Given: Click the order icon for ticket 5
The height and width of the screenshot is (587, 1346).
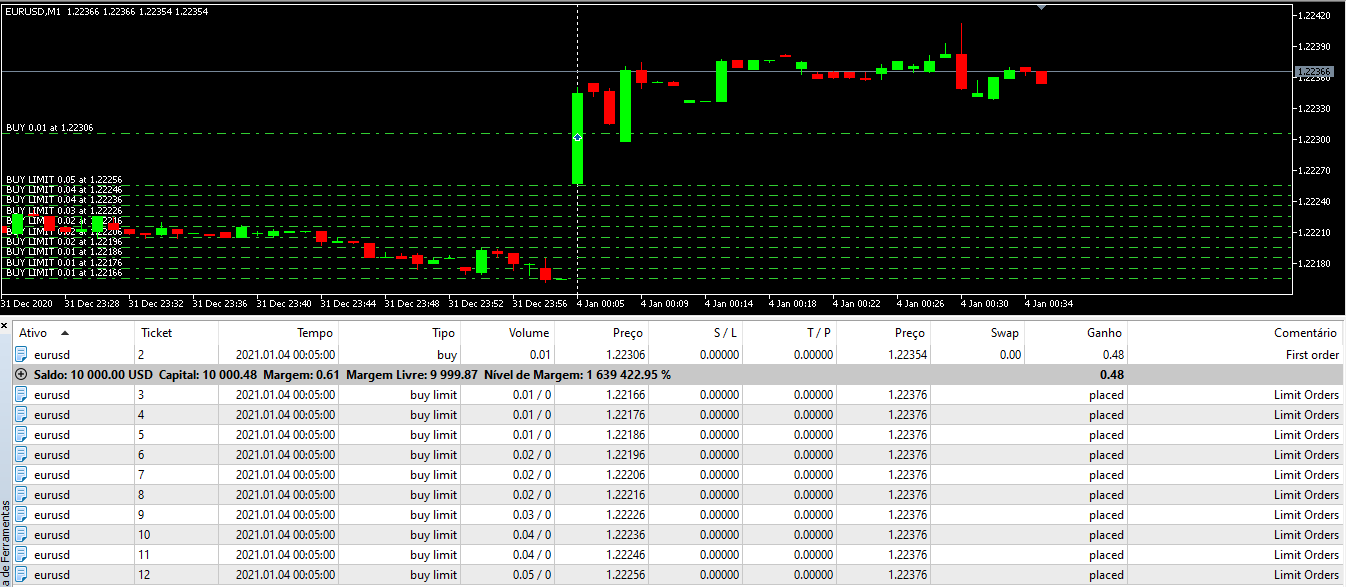Looking at the screenshot, I should [x=21, y=434].
